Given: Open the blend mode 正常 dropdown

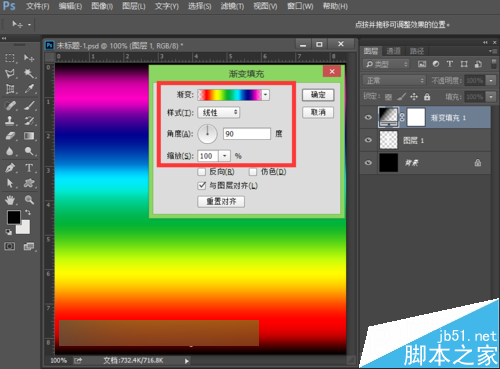Looking at the screenshot, I should (x=394, y=80).
